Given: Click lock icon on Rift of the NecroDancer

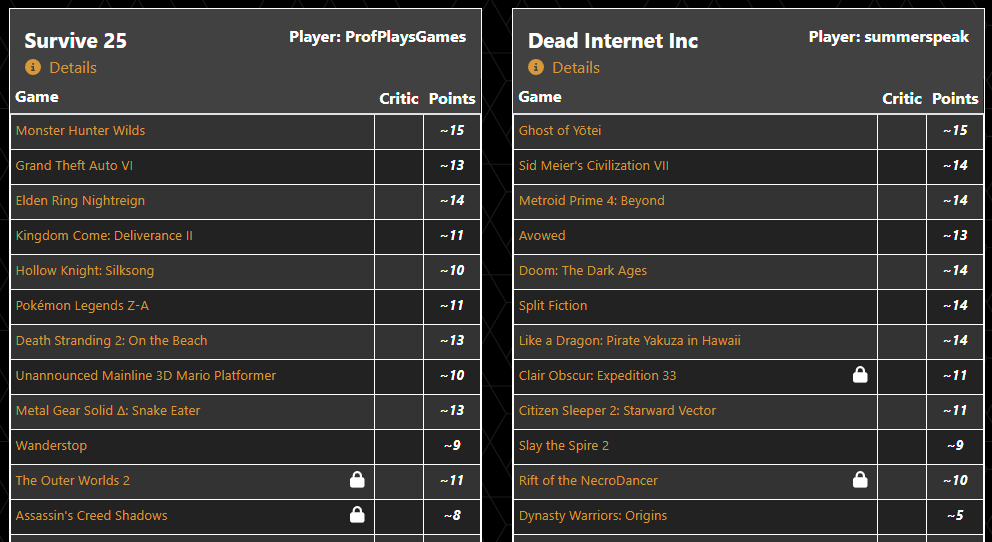Looking at the screenshot, I should pyautogui.click(x=860, y=480).
